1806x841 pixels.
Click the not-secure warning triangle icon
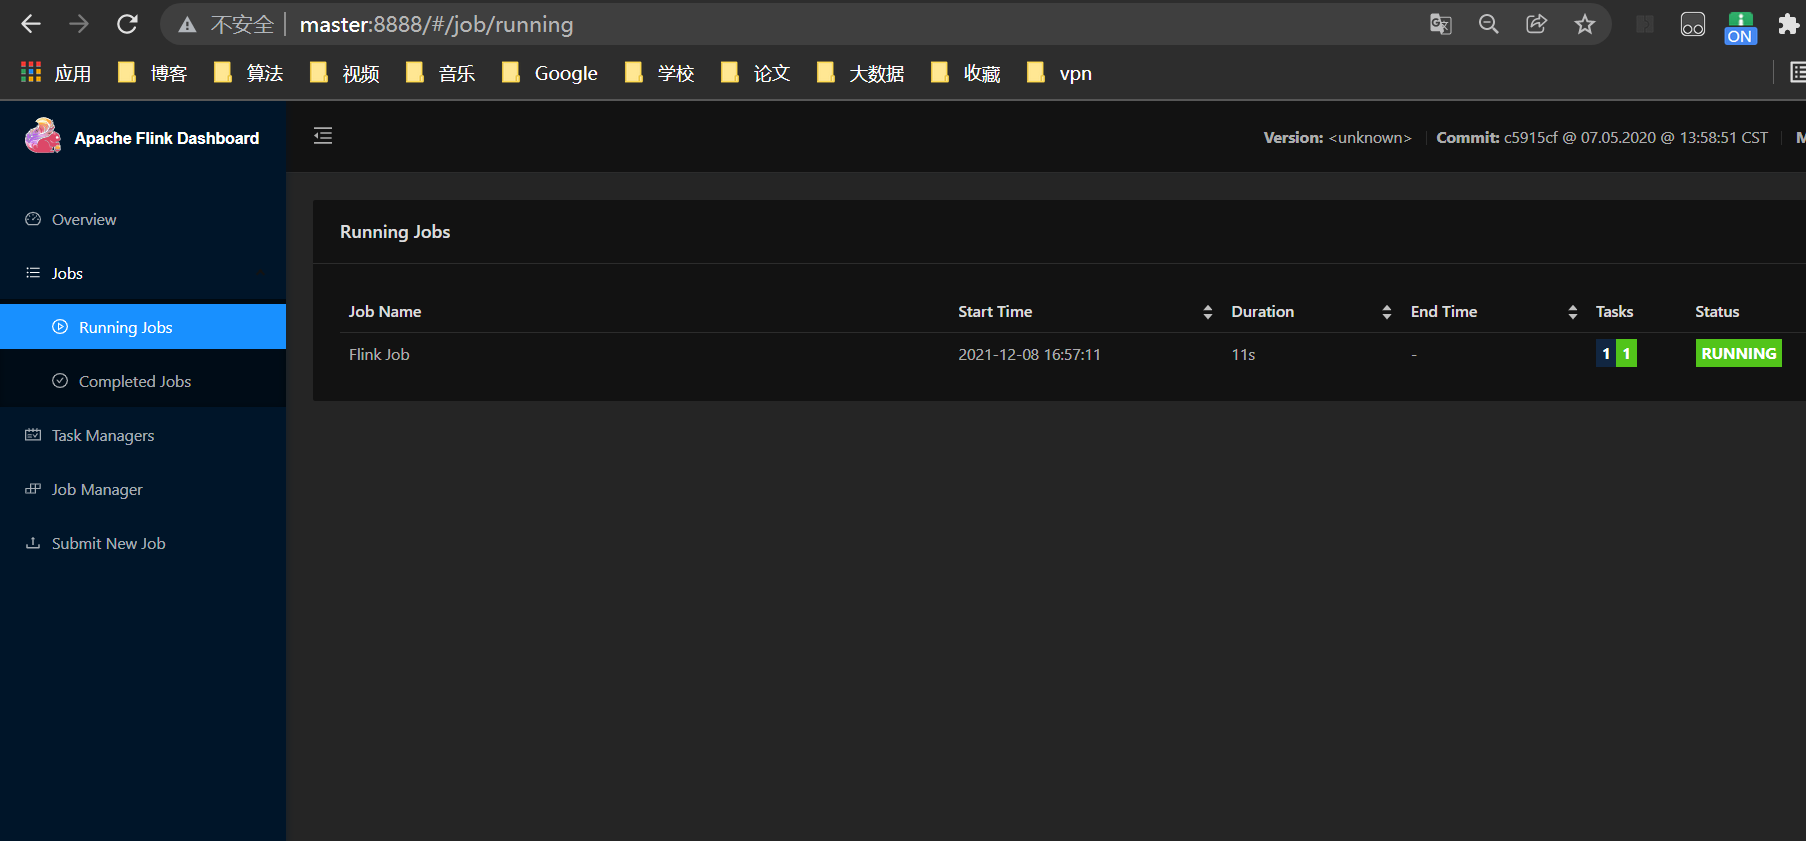(x=187, y=25)
